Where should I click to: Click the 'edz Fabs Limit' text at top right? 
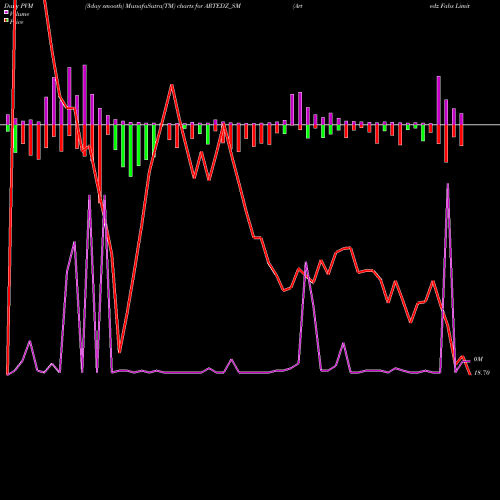pos(450,6)
